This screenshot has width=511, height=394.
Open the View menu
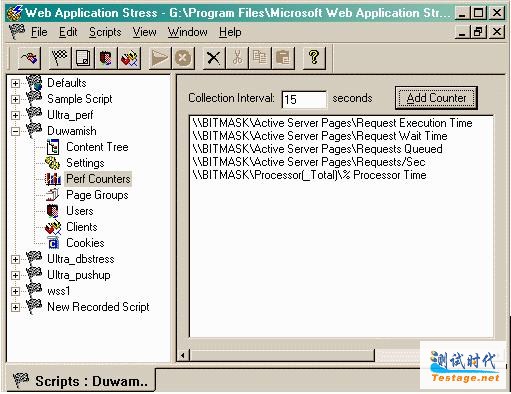click(144, 32)
